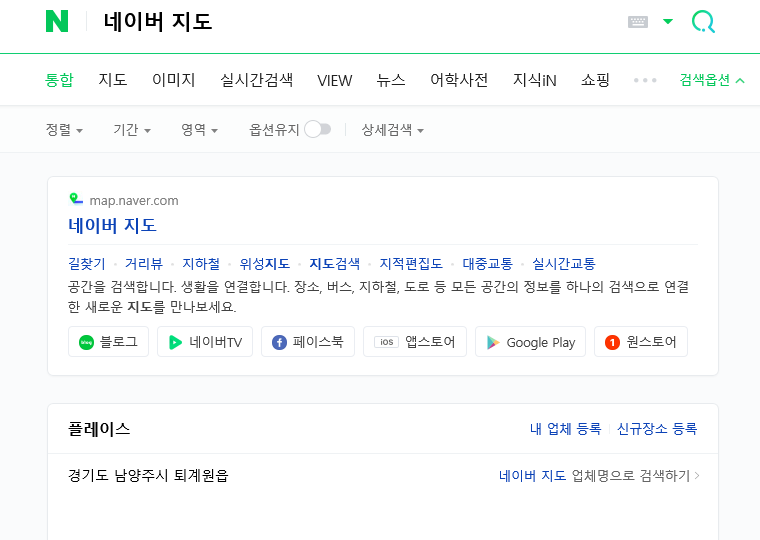Open the map.naver.com URL link
This screenshot has width=760, height=540.
[134, 200]
